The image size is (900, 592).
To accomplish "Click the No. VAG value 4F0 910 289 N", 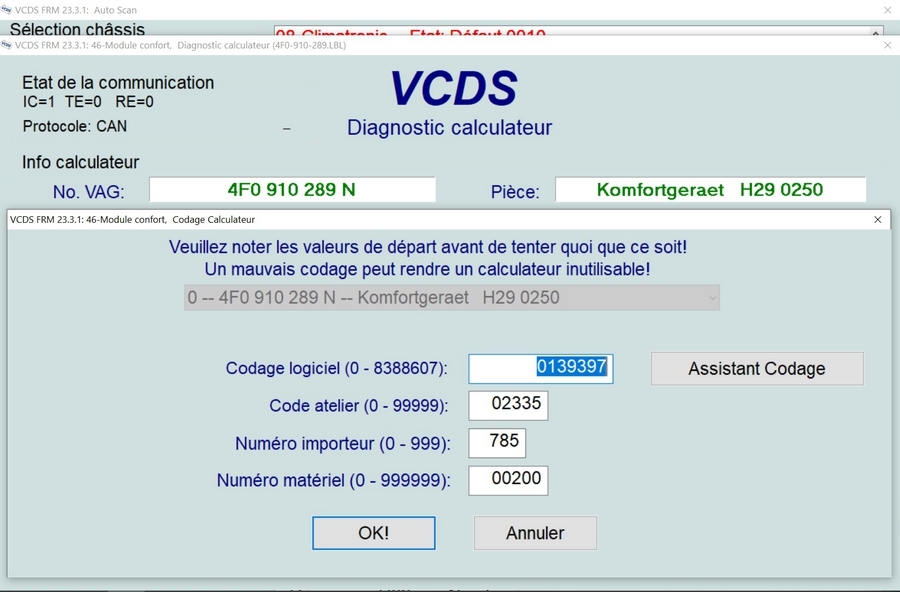I will [x=292, y=189].
